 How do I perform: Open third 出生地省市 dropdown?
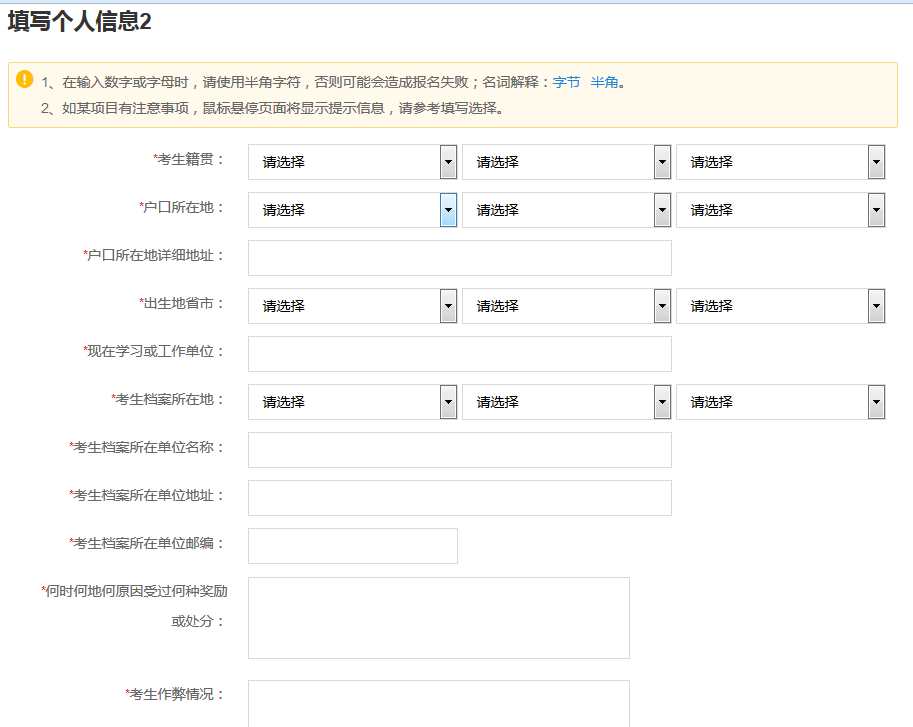click(x=780, y=306)
